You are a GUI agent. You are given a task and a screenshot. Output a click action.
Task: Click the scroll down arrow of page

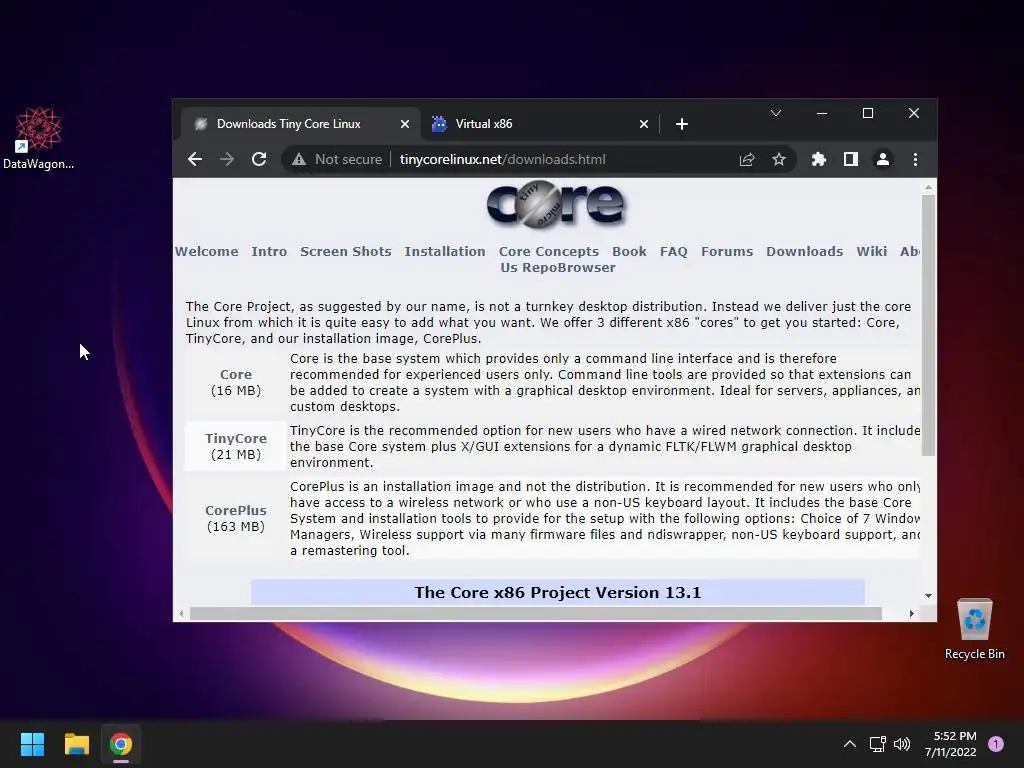click(928, 596)
